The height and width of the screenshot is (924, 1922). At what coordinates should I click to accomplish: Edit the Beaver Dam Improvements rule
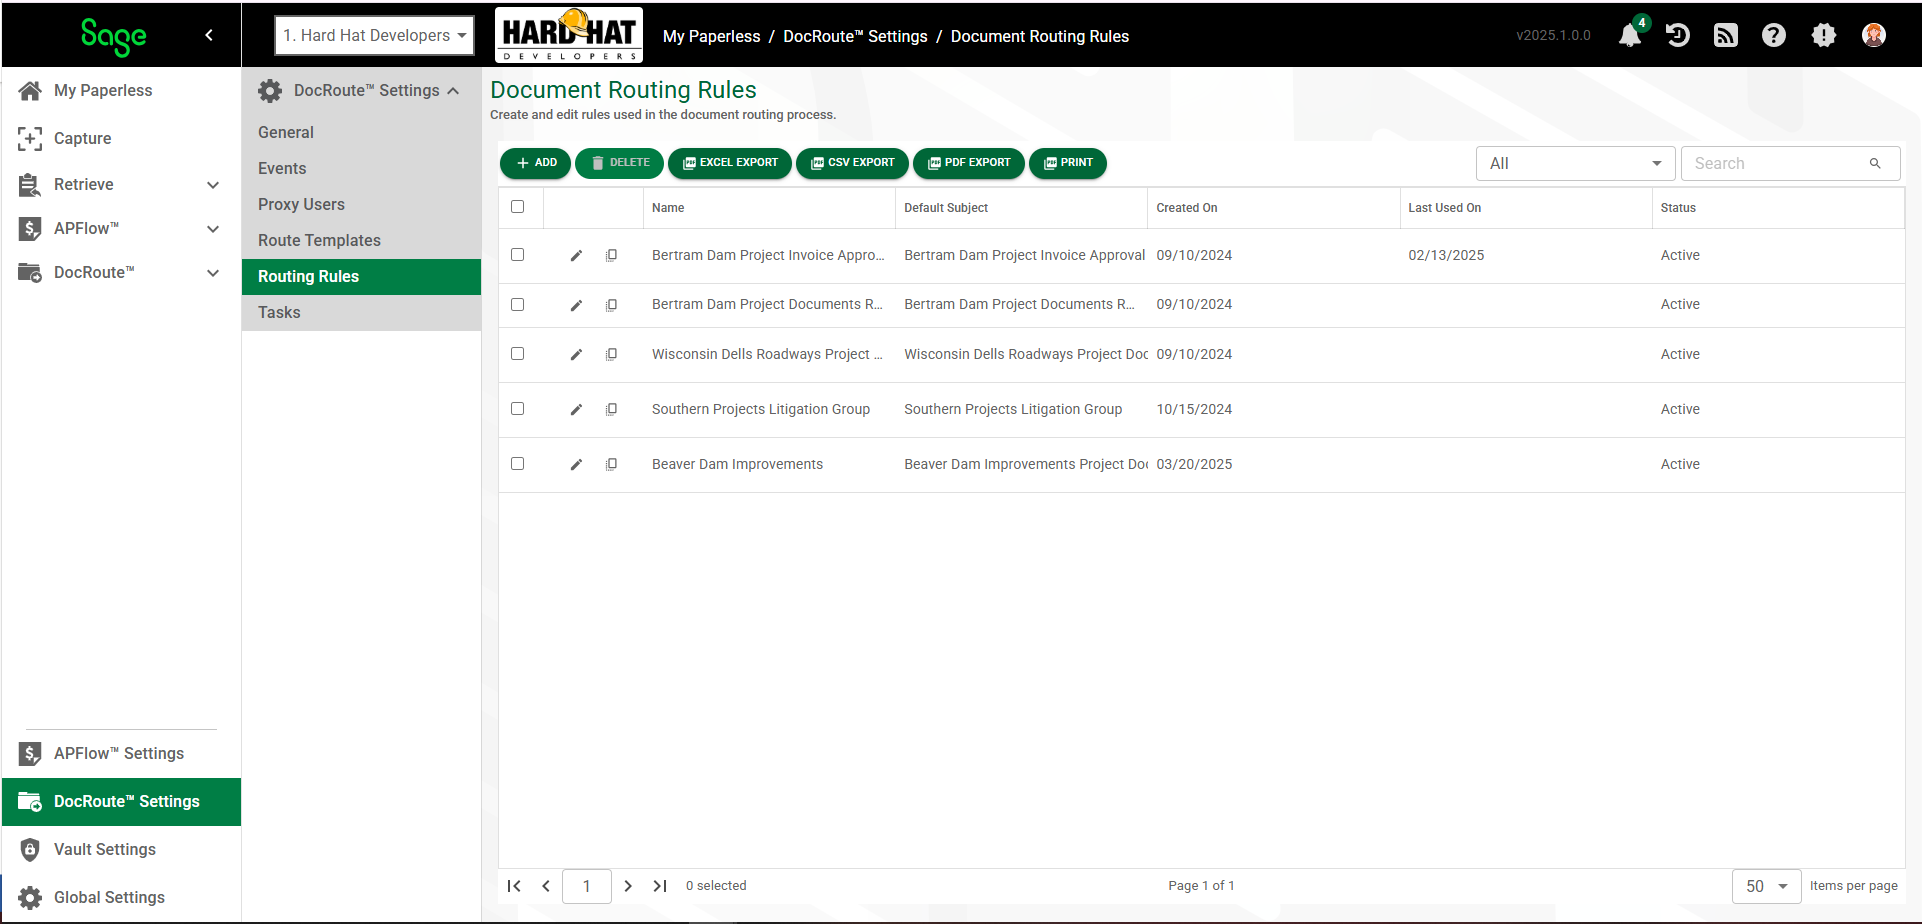pos(576,465)
